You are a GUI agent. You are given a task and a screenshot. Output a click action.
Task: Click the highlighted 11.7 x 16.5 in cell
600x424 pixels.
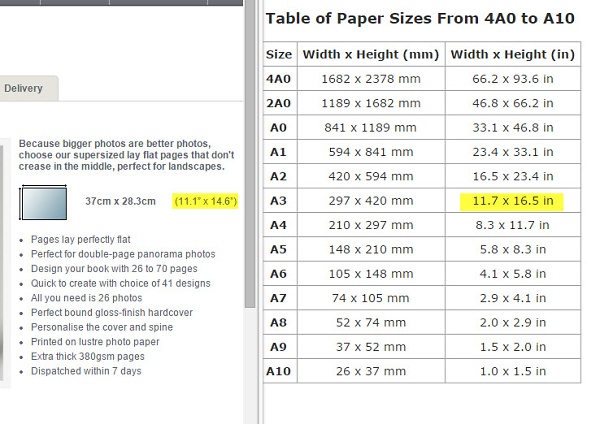pyautogui.click(x=514, y=200)
